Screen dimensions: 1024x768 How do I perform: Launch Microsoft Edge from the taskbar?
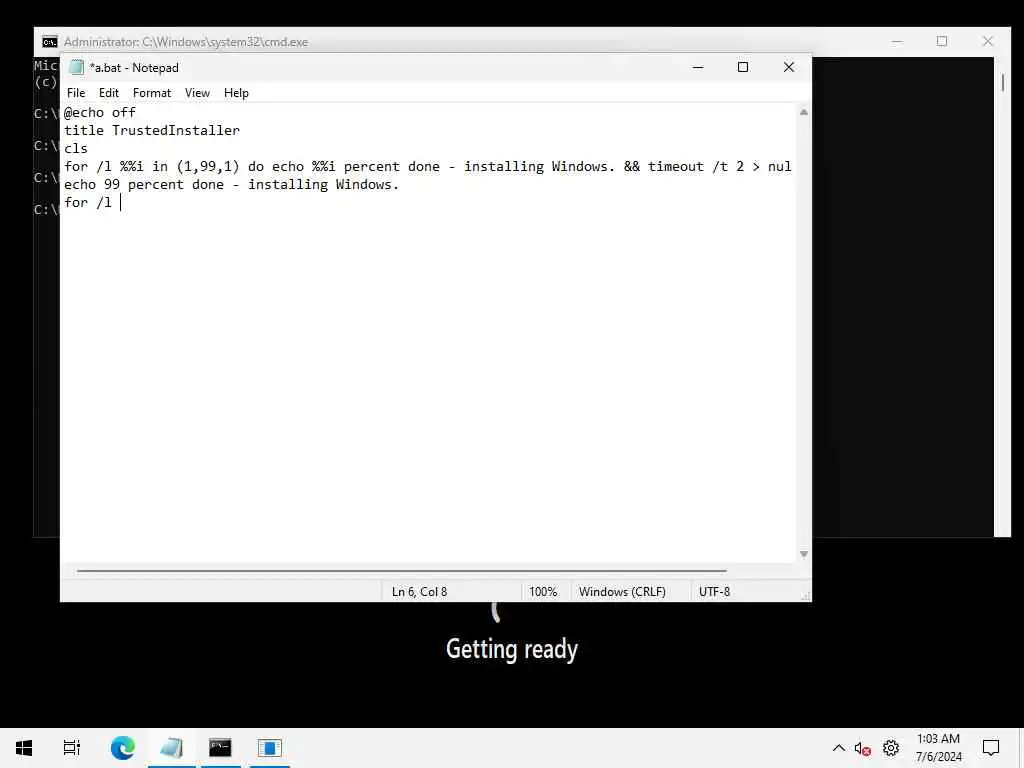[122, 748]
